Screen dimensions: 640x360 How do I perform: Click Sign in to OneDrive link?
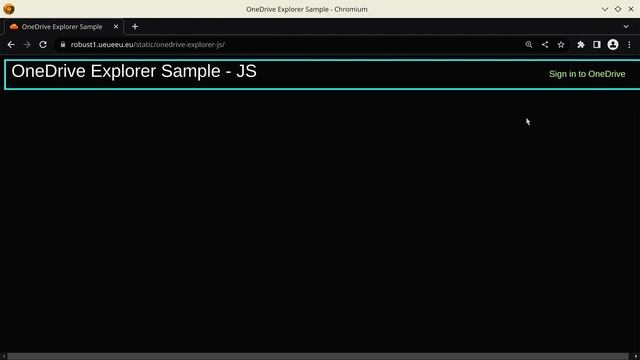tap(587, 74)
